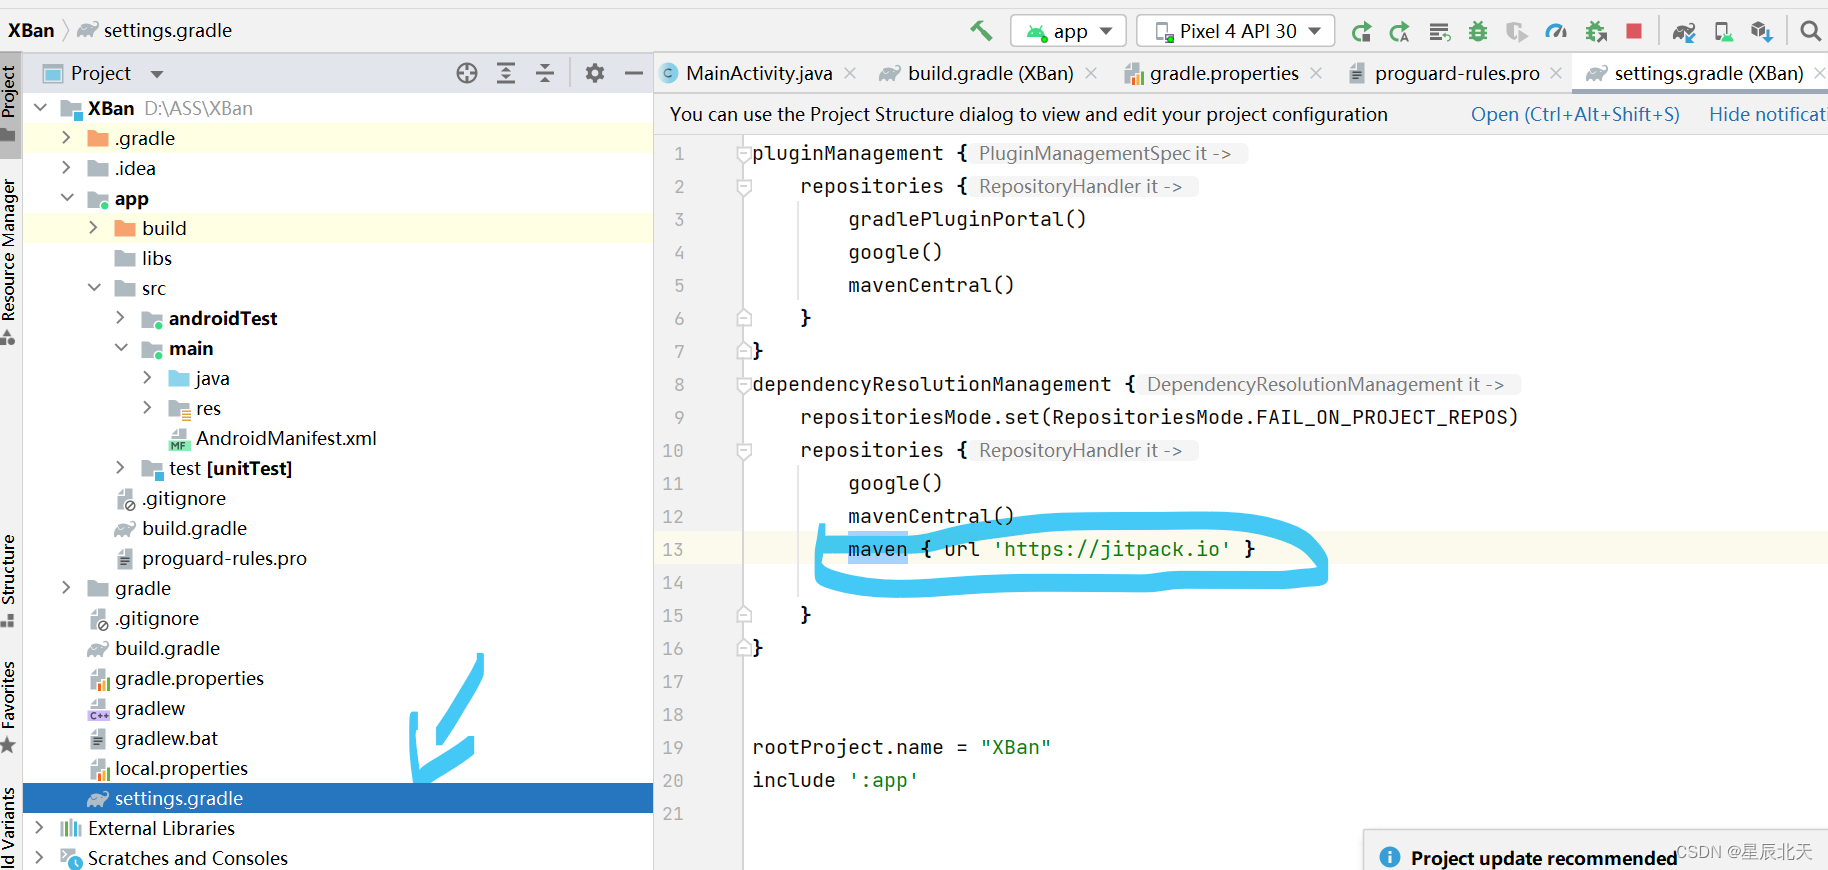This screenshot has height=870, width=1828.
Task: Open the Project tool window side tab
Action: click(9, 105)
